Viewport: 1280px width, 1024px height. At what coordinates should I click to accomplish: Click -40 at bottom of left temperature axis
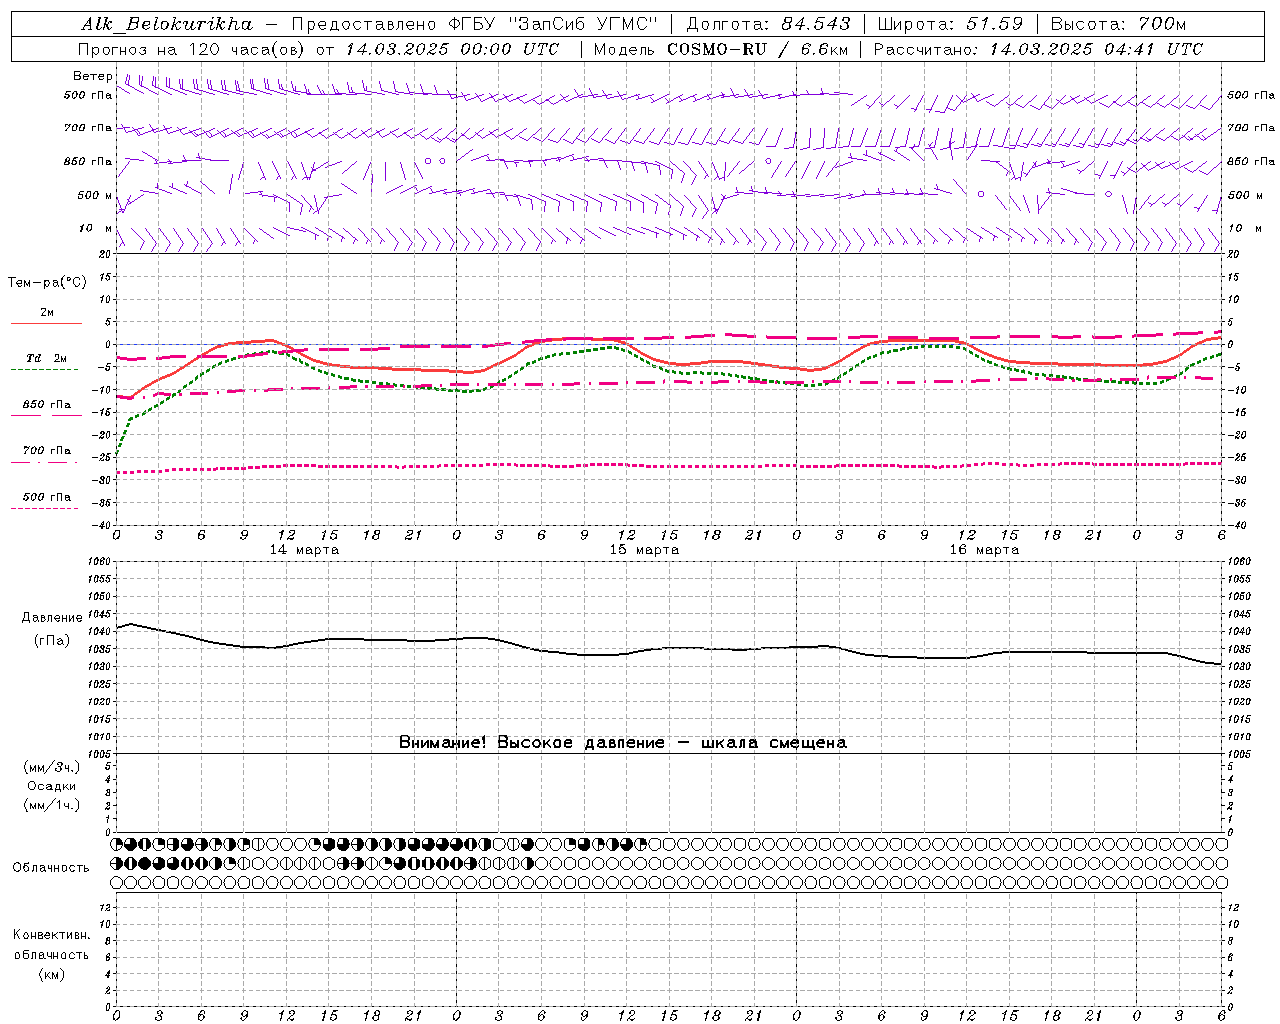[x=102, y=525]
